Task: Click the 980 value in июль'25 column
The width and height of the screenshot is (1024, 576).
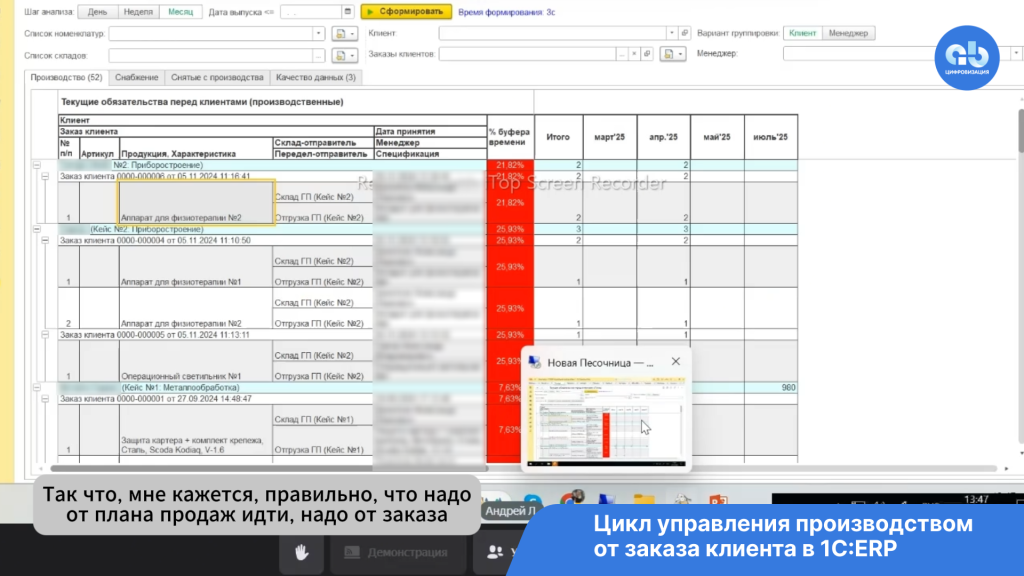Action: coord(788,387)
